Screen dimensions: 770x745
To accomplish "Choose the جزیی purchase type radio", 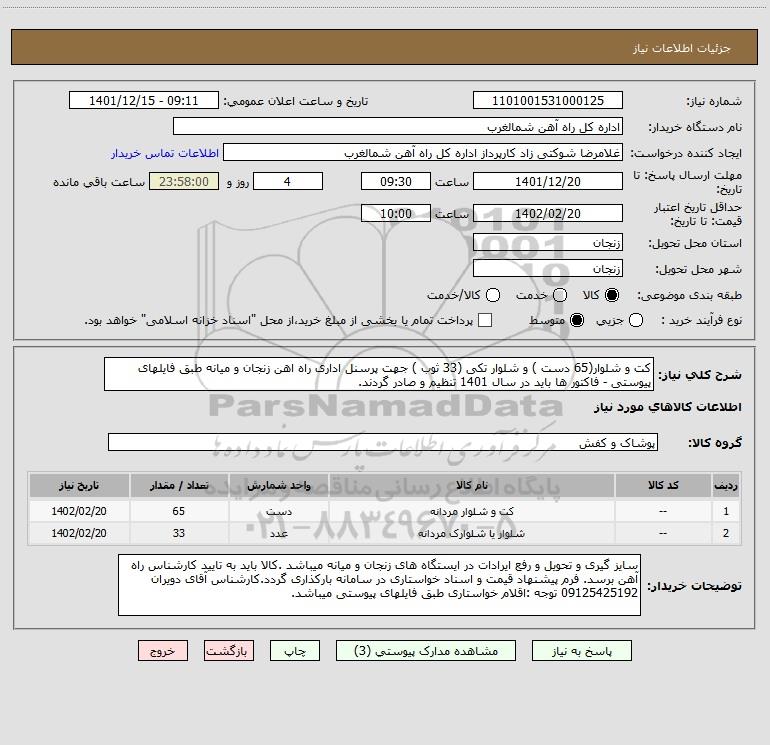I will click(635, 321).
